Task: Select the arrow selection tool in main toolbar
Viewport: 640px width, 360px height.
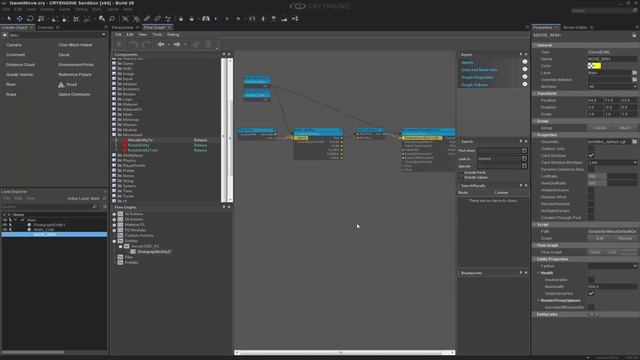Action: coord(9,19)
